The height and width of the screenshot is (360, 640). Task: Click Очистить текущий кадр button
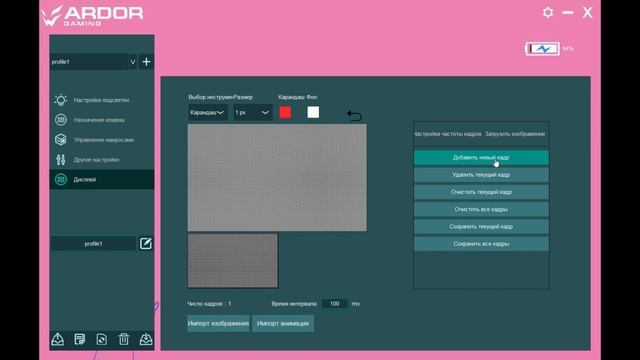(481, 192)
